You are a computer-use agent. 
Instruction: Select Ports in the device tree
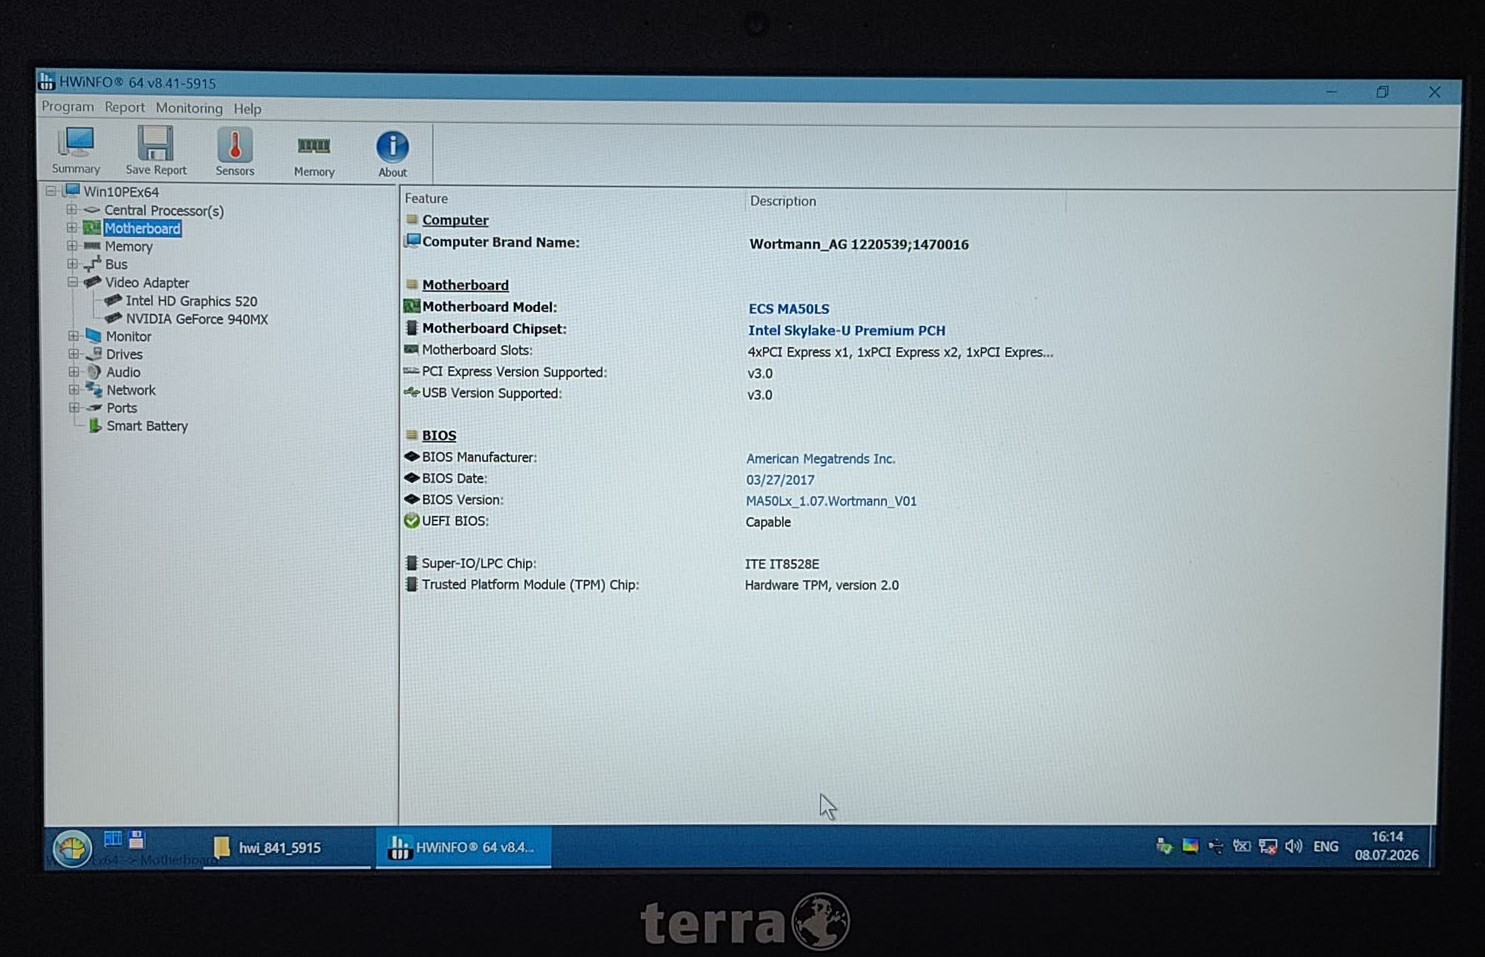(x=122, y=409)
